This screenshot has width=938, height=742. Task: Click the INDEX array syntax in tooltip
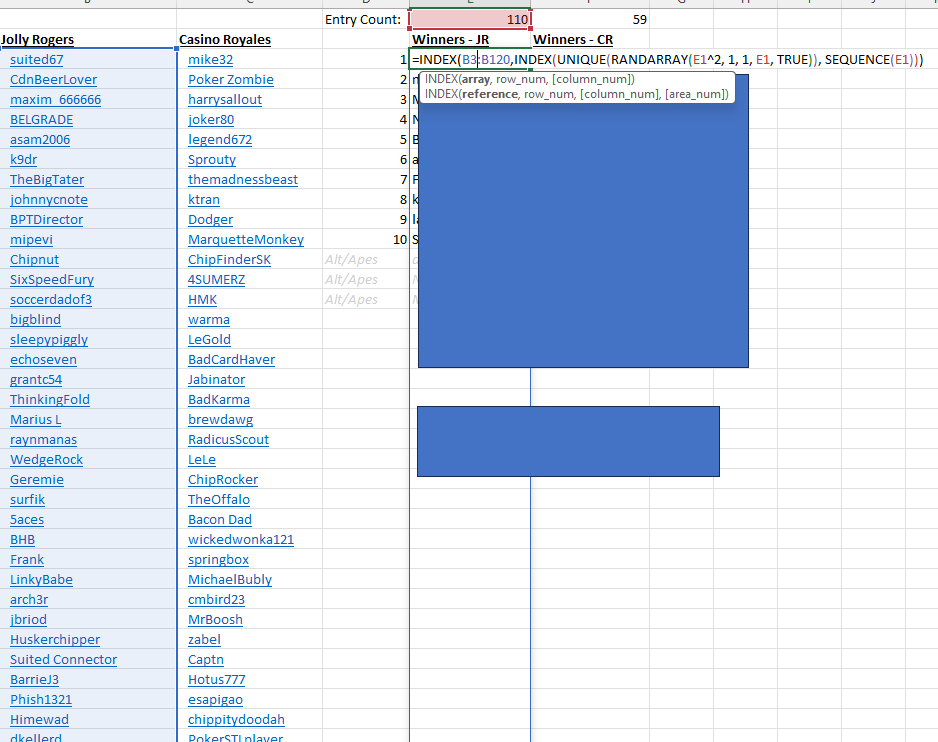coord(529,79)
